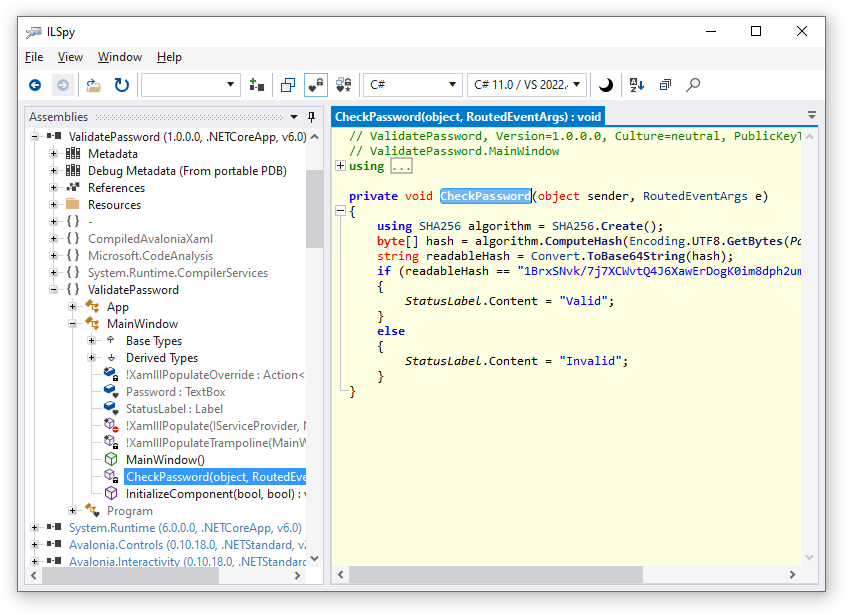Open the Window menu
The height and width of the screenshot is (614, 847).
[119, 57]
